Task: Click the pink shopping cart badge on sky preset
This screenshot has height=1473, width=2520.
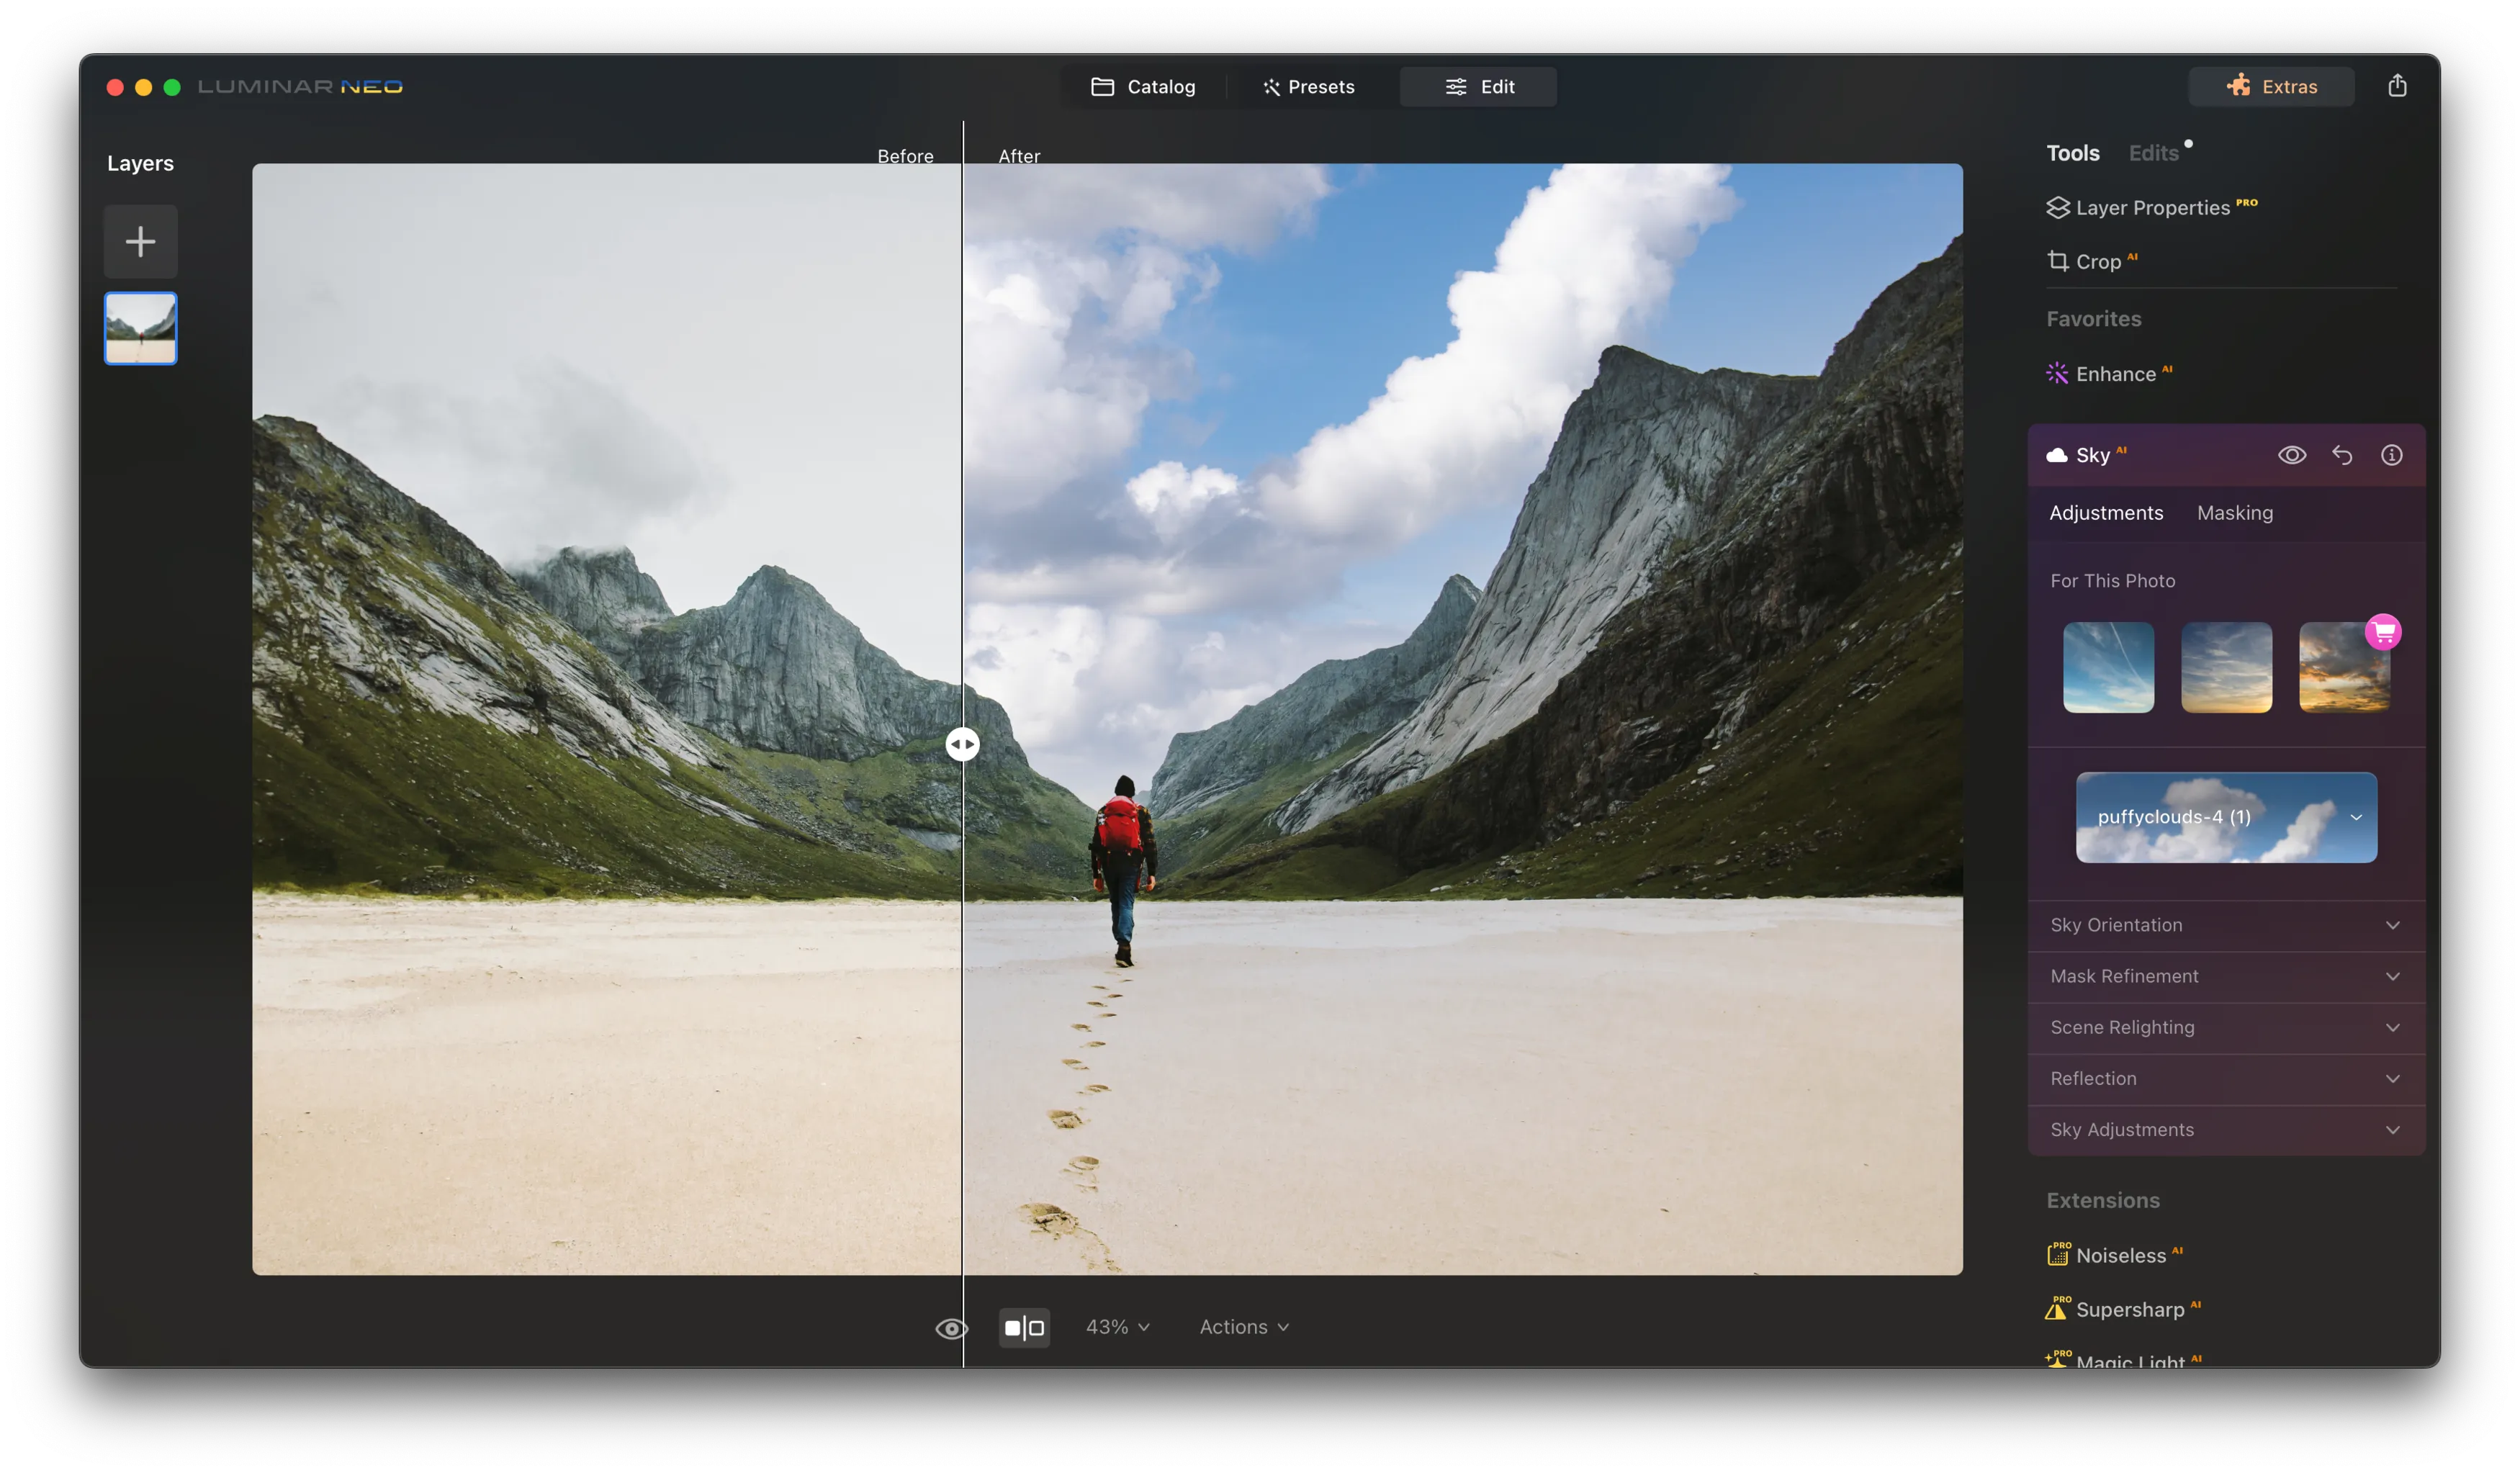Action: (2383, 632)
